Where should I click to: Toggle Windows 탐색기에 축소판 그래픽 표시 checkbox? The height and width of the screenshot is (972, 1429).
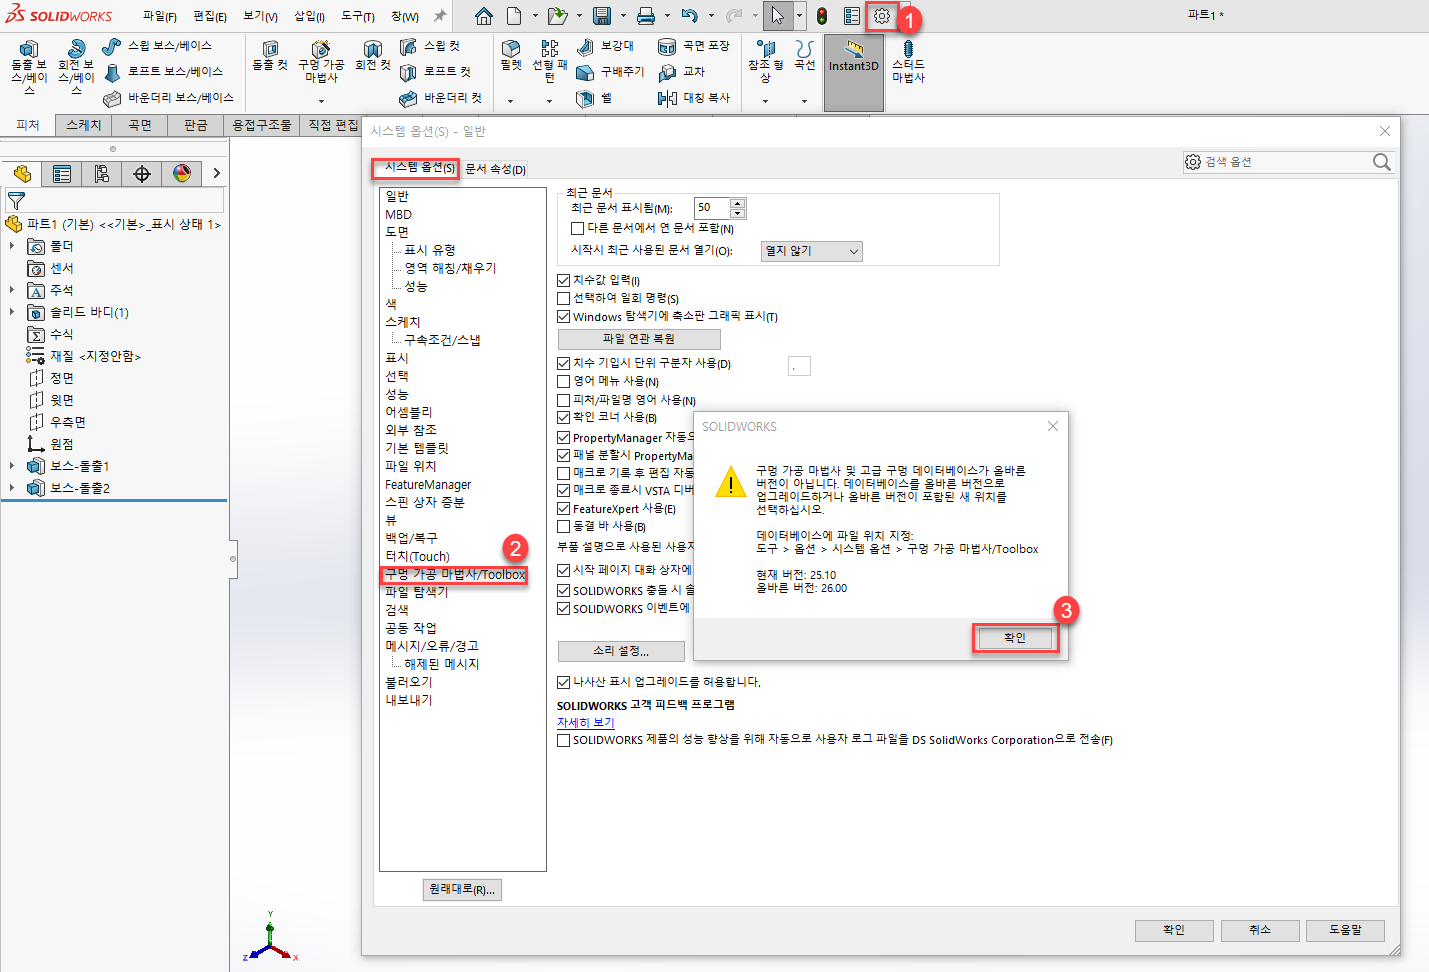point(564,316)
